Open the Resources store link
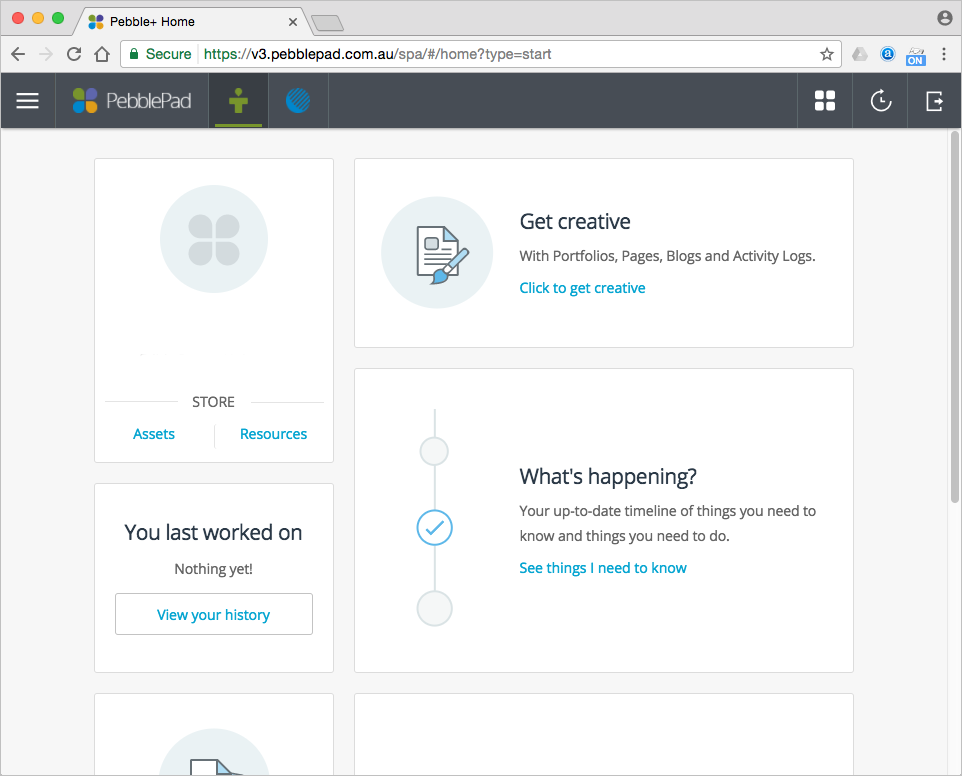962x776 pixels. (x=273, y=434)
